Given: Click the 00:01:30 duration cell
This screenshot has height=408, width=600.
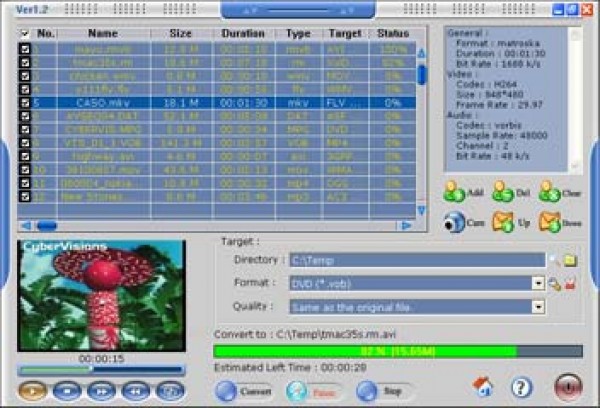Looking at the screenshot, I should point(243,103).
